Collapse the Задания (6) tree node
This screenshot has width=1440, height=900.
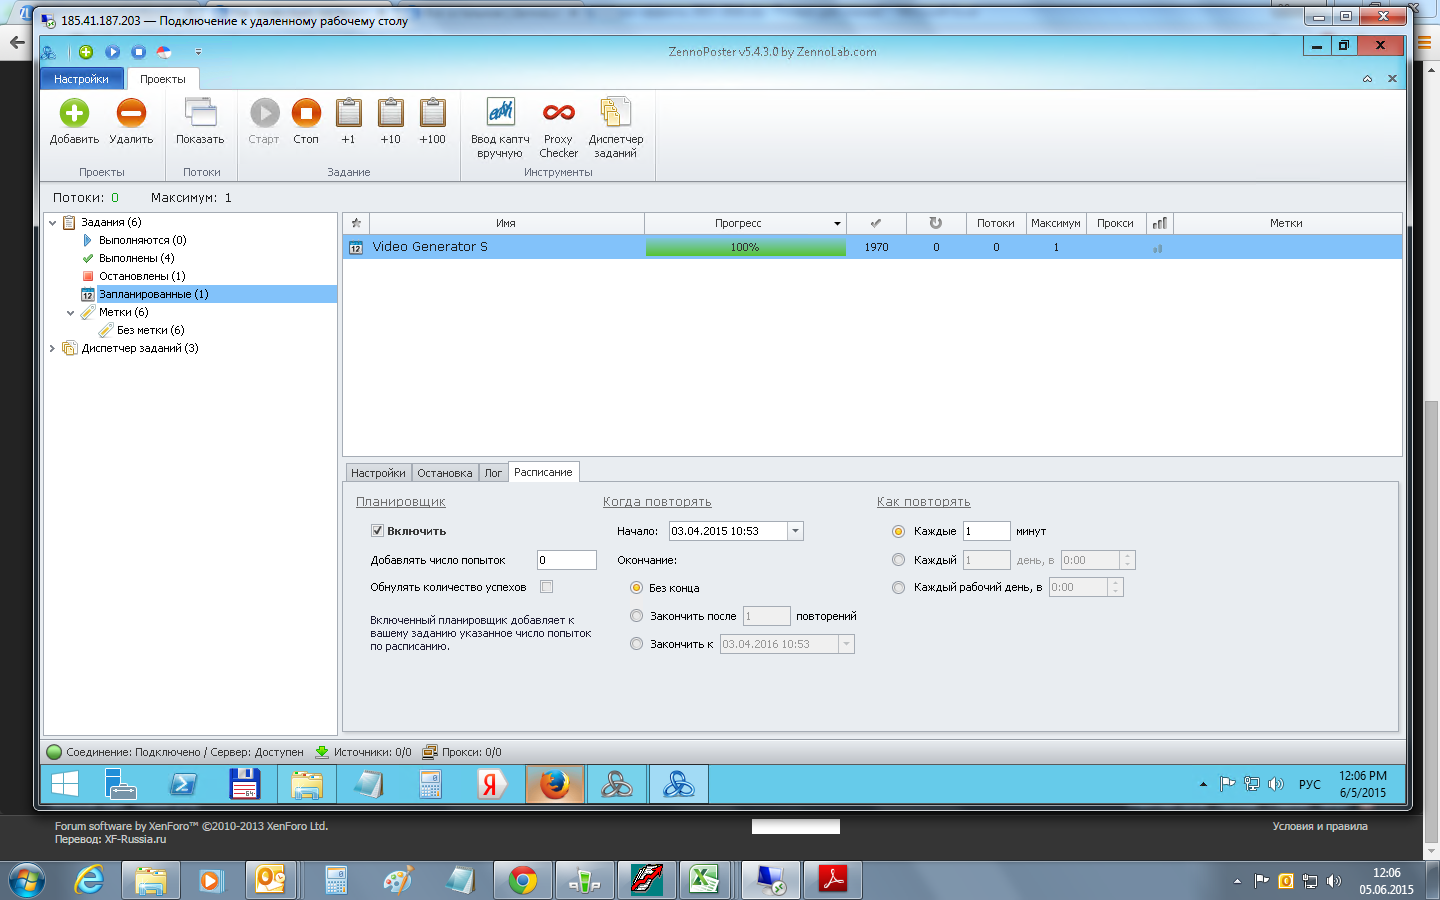53,222
